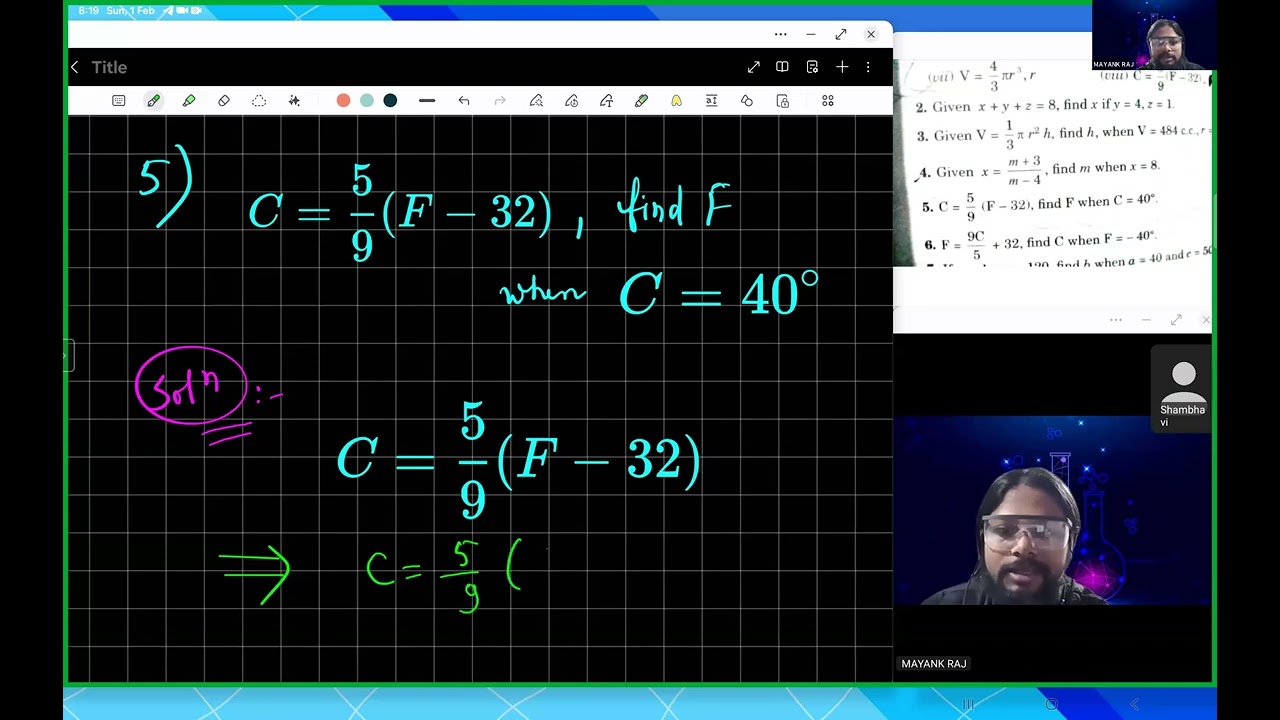Image resolution: width=1280 pixels, height=720 pixels.
Task: Click the MAYANK RAJ name label
Action: [934, 664]
